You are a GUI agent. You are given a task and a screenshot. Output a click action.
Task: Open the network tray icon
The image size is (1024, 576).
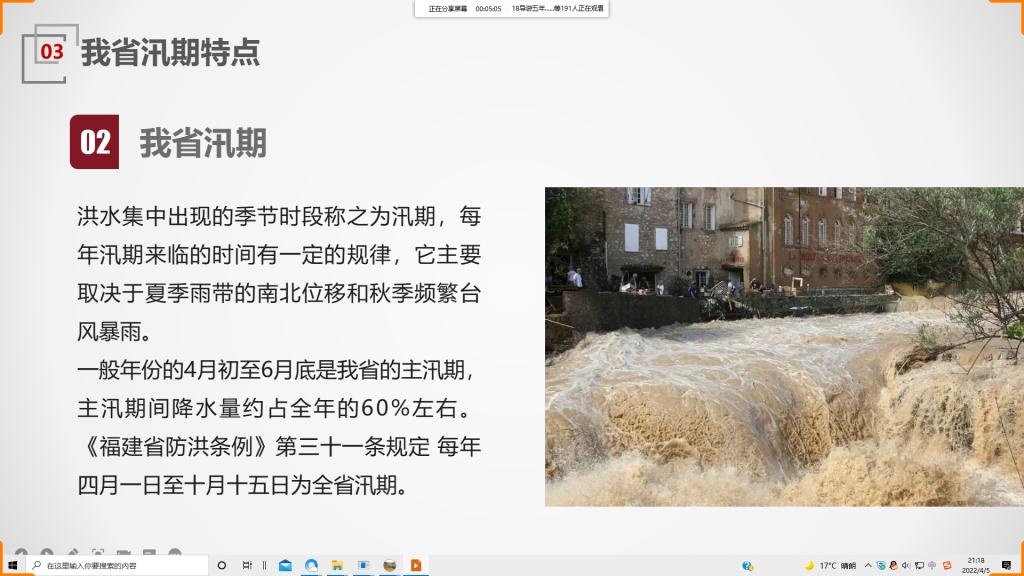[x=919, y=565]
